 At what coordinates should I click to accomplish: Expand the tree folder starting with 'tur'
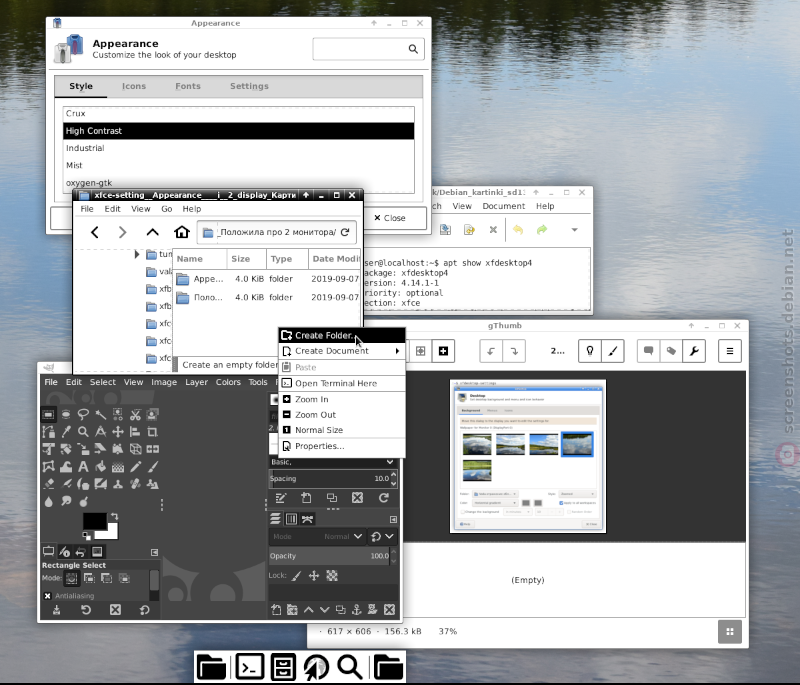pos(136,254)
